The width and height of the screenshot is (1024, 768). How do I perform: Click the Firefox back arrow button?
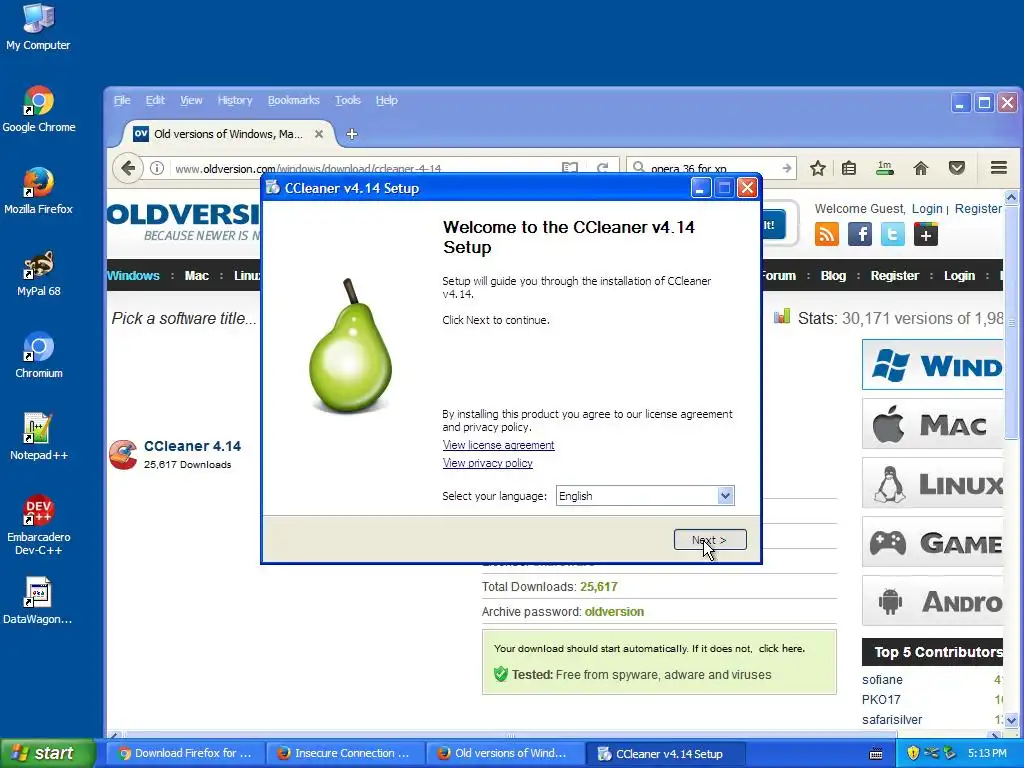128,168
